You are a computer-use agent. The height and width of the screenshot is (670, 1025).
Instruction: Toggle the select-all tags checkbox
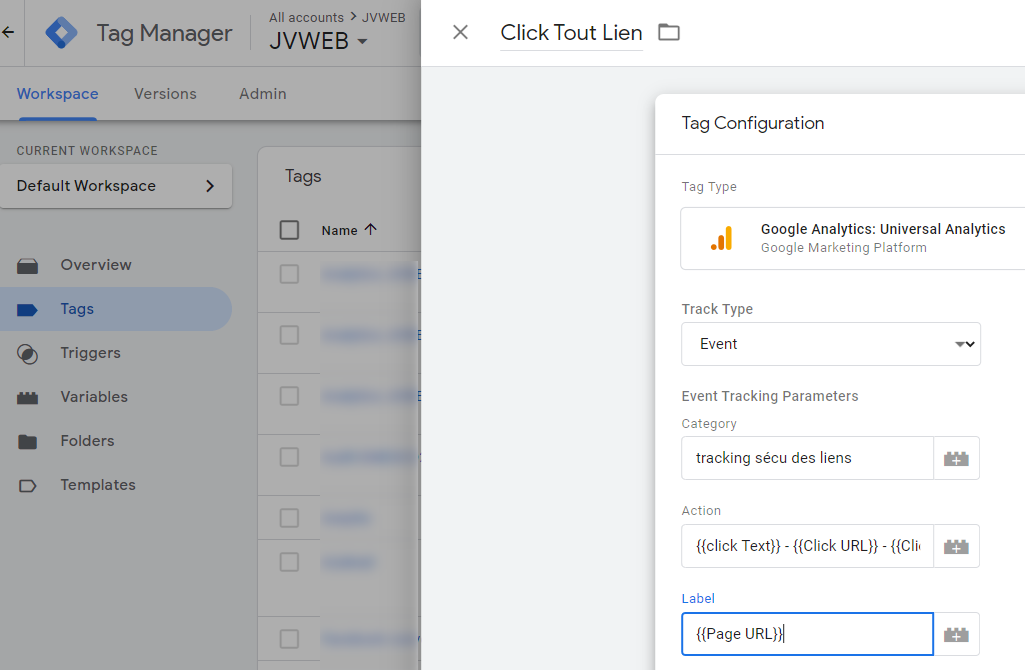pos(289,230)
